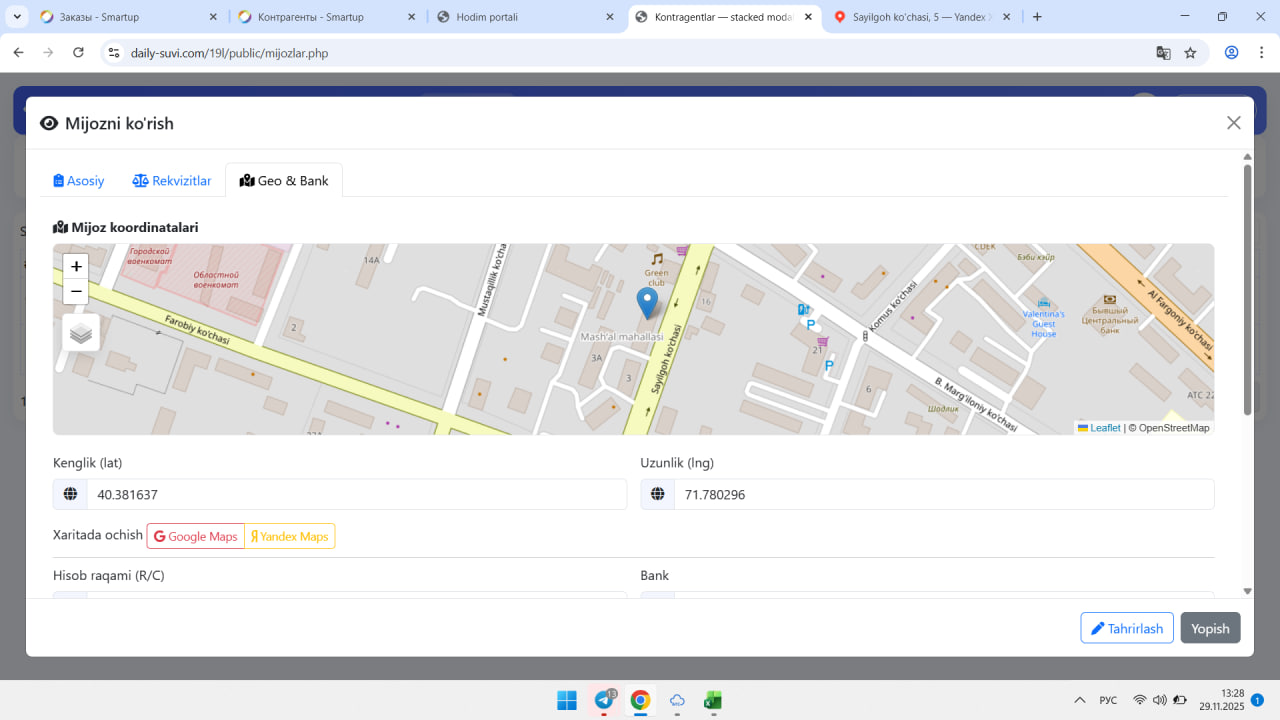Open the map layers control
The image size is (1280, 720).
pyautogui.click(x=81, y=333)
